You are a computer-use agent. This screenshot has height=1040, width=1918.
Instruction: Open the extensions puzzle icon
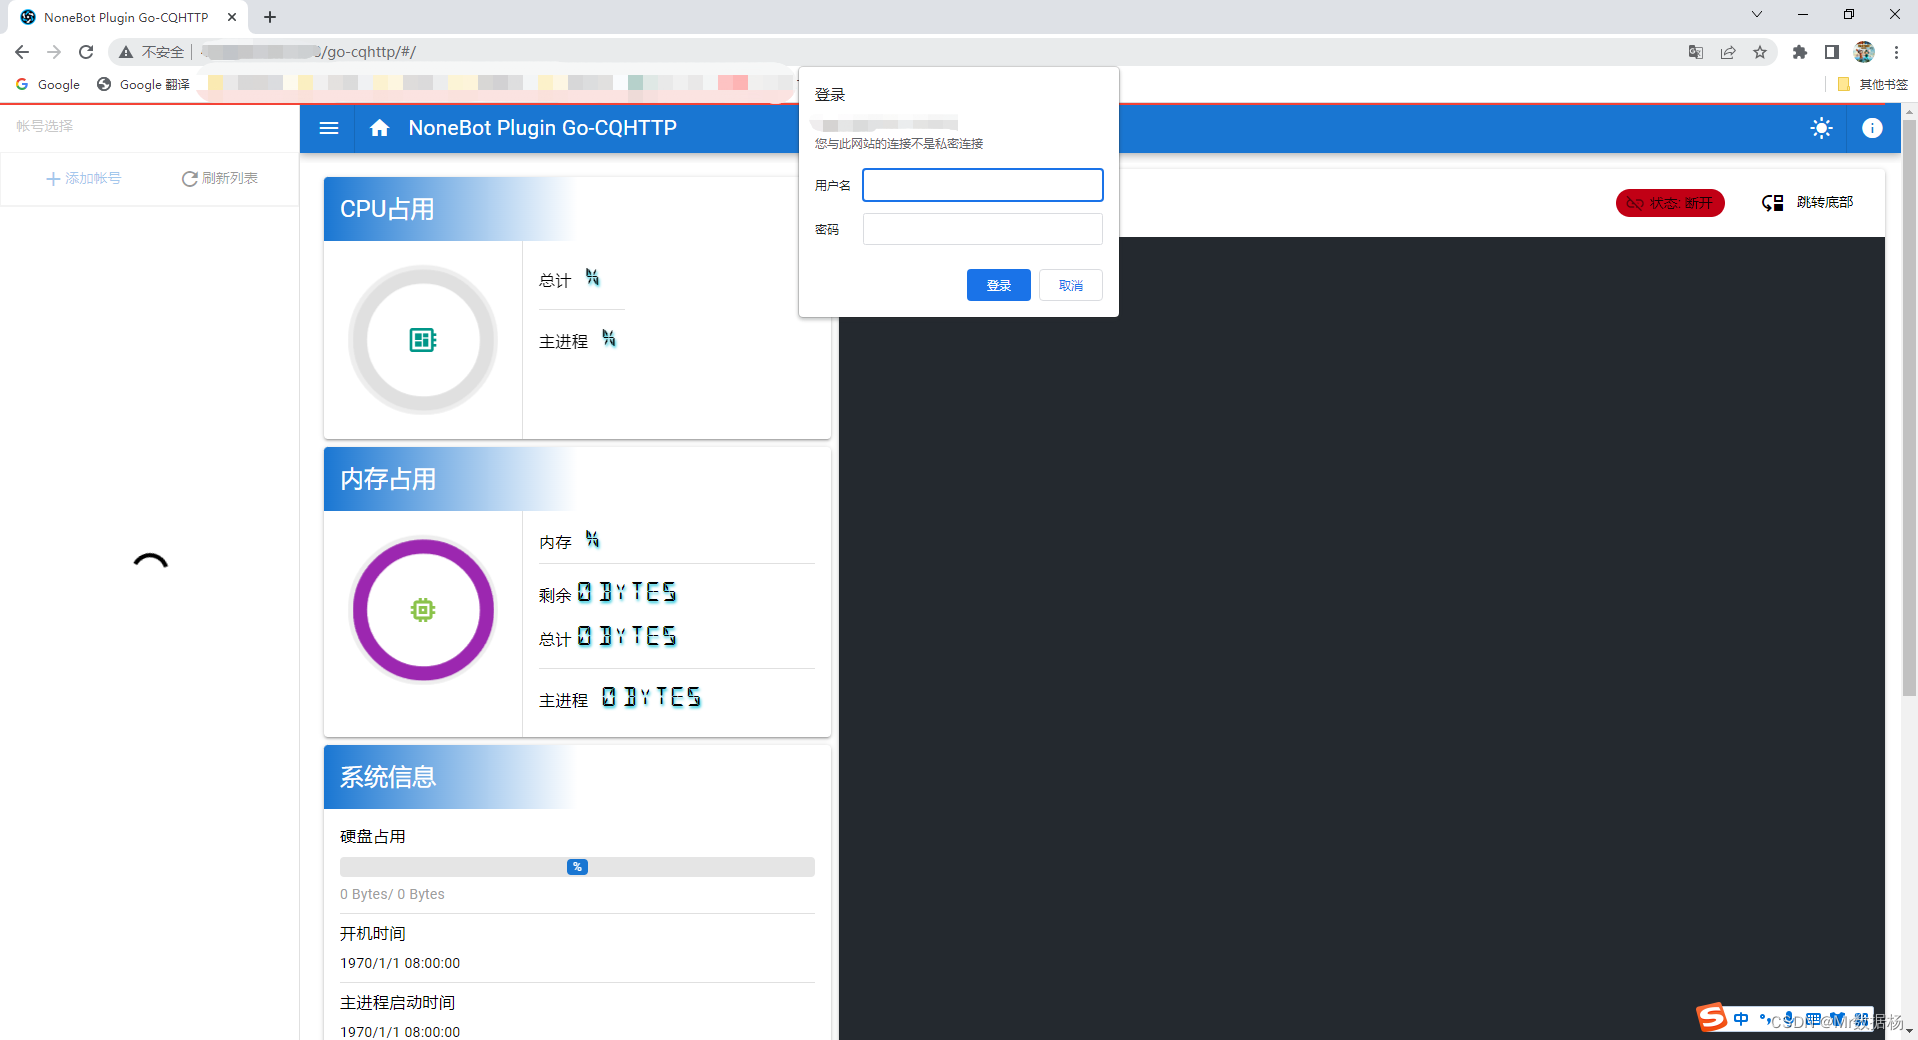click(x=1799, y=52)
